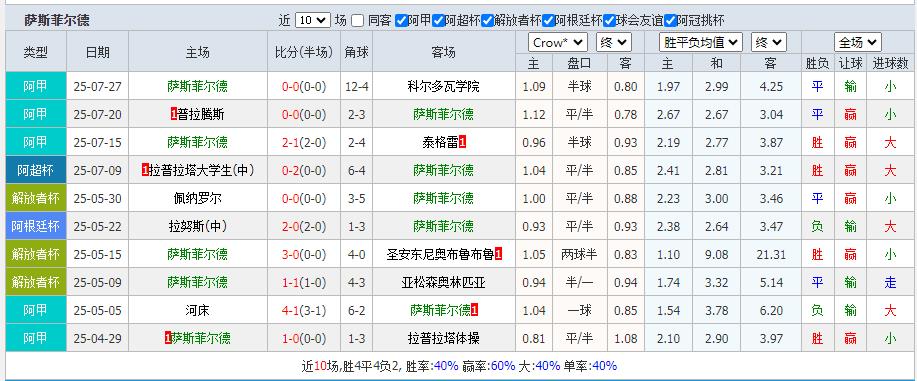Image resolution: width=917 pixels, height=381 pixels.
Task: Open the recent matches count dropdown showing 10
Action: click(312, 20)
